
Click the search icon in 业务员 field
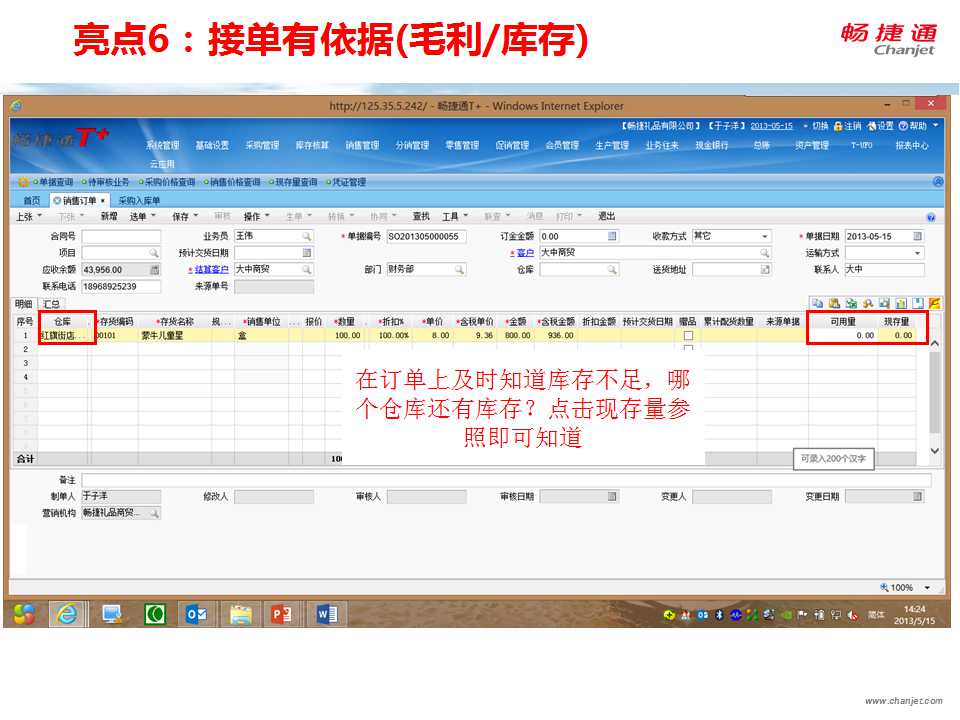coord(307,237)
